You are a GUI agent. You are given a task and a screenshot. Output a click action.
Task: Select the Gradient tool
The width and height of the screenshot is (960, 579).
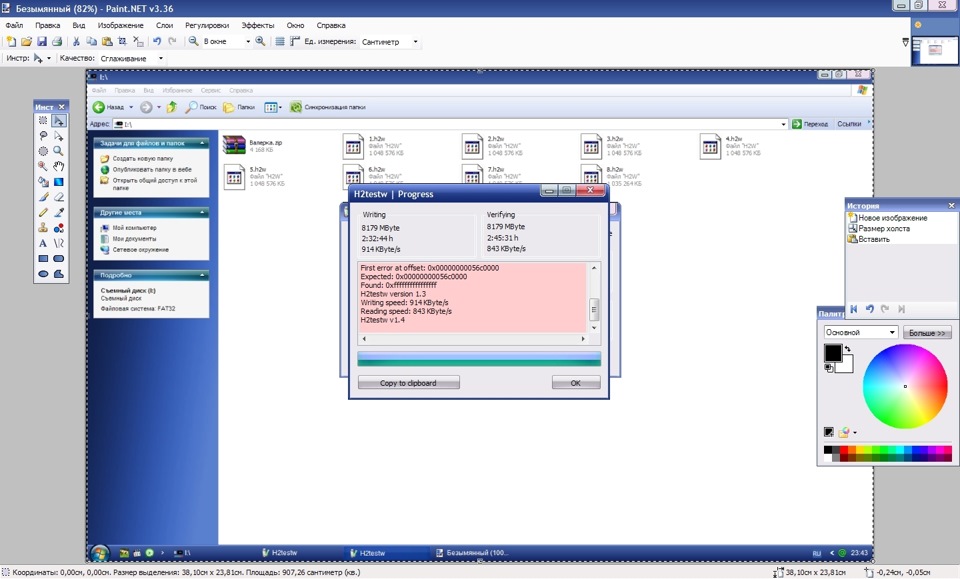[59, 182]
